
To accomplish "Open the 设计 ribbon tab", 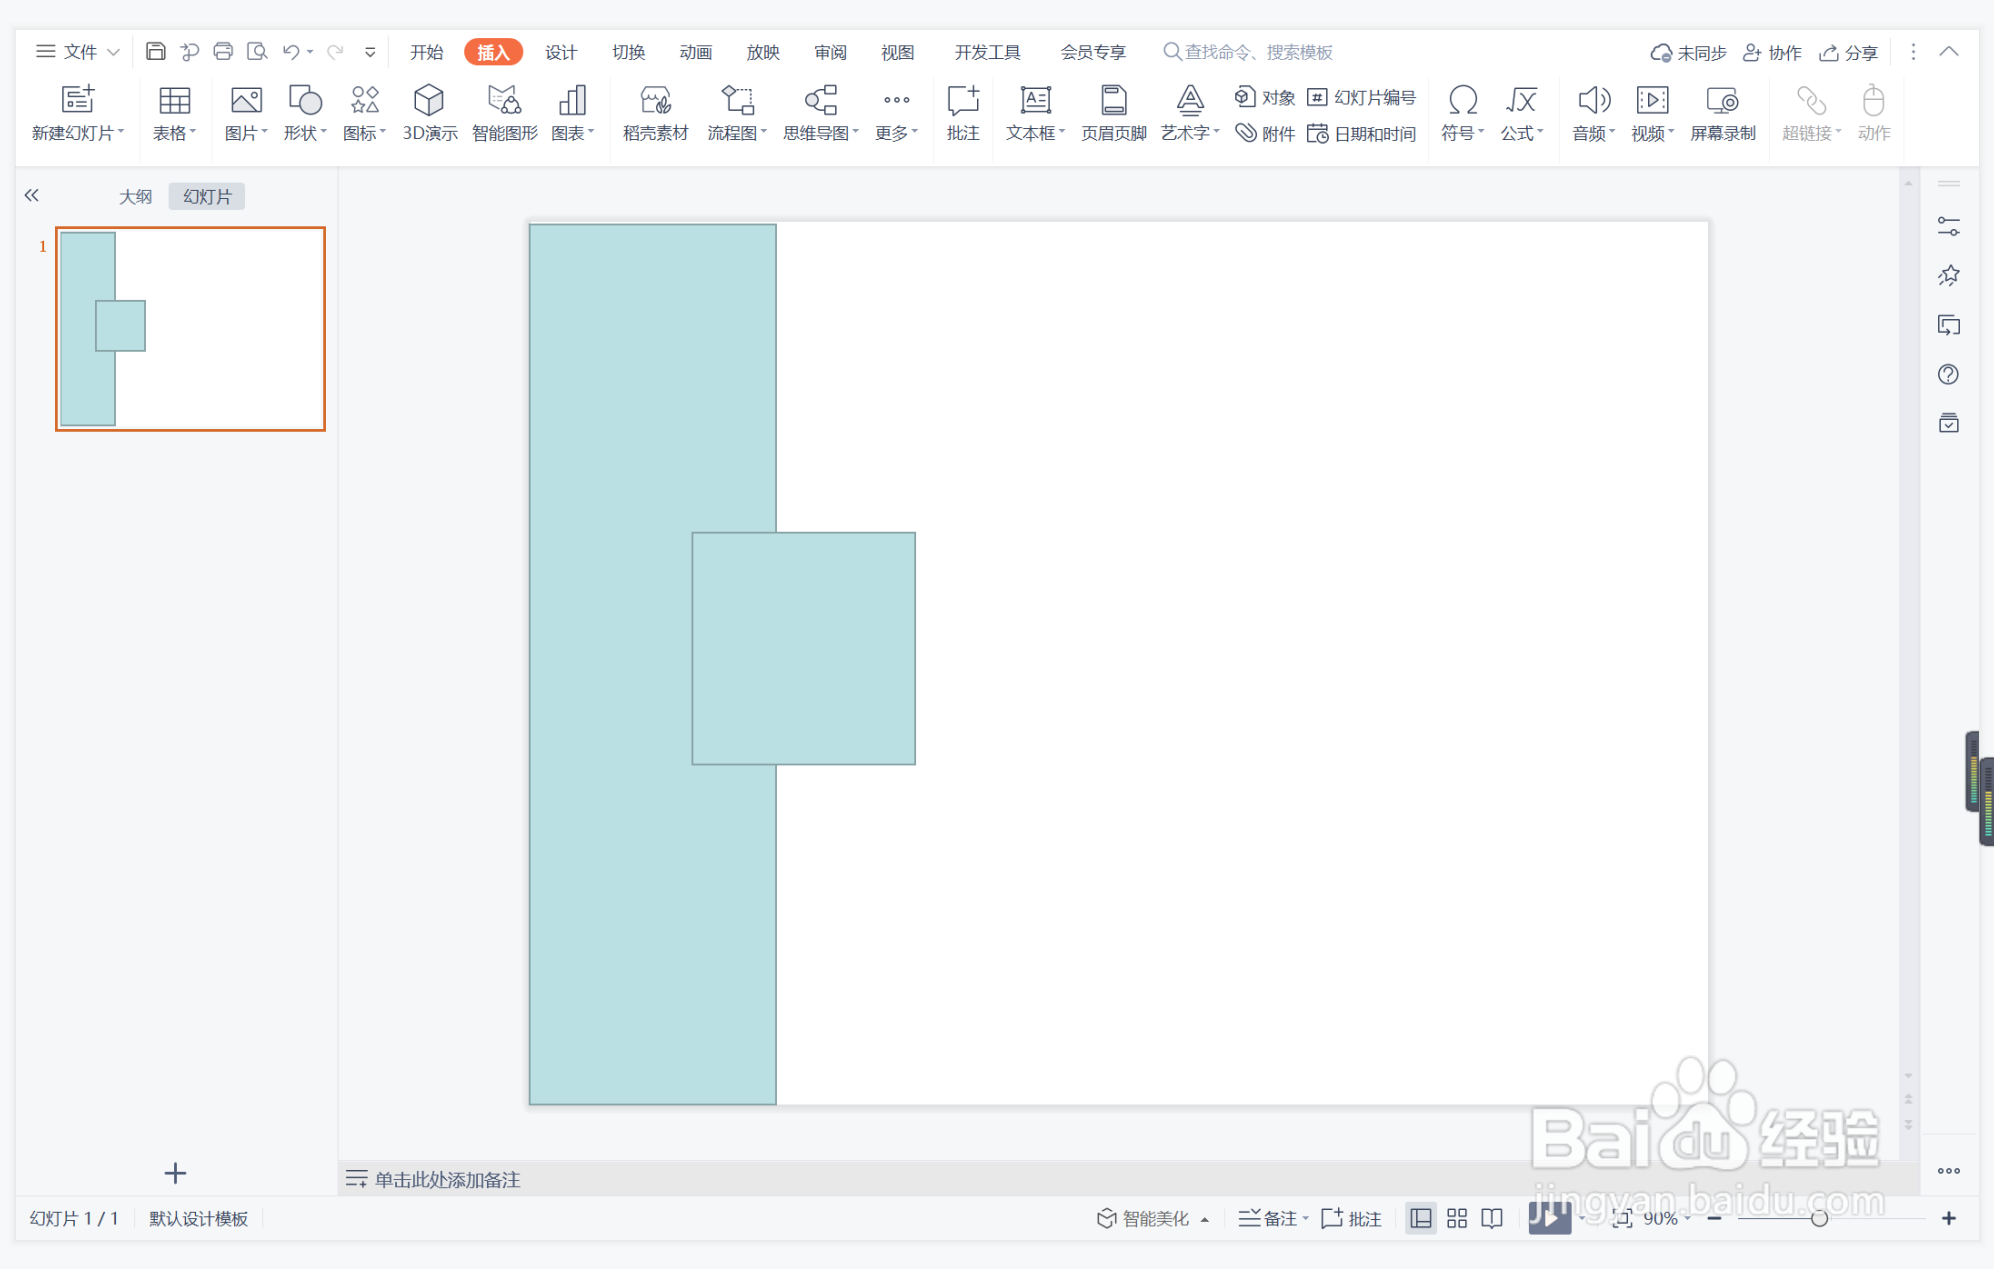I will pyautogui.click(x=560, y=52).
